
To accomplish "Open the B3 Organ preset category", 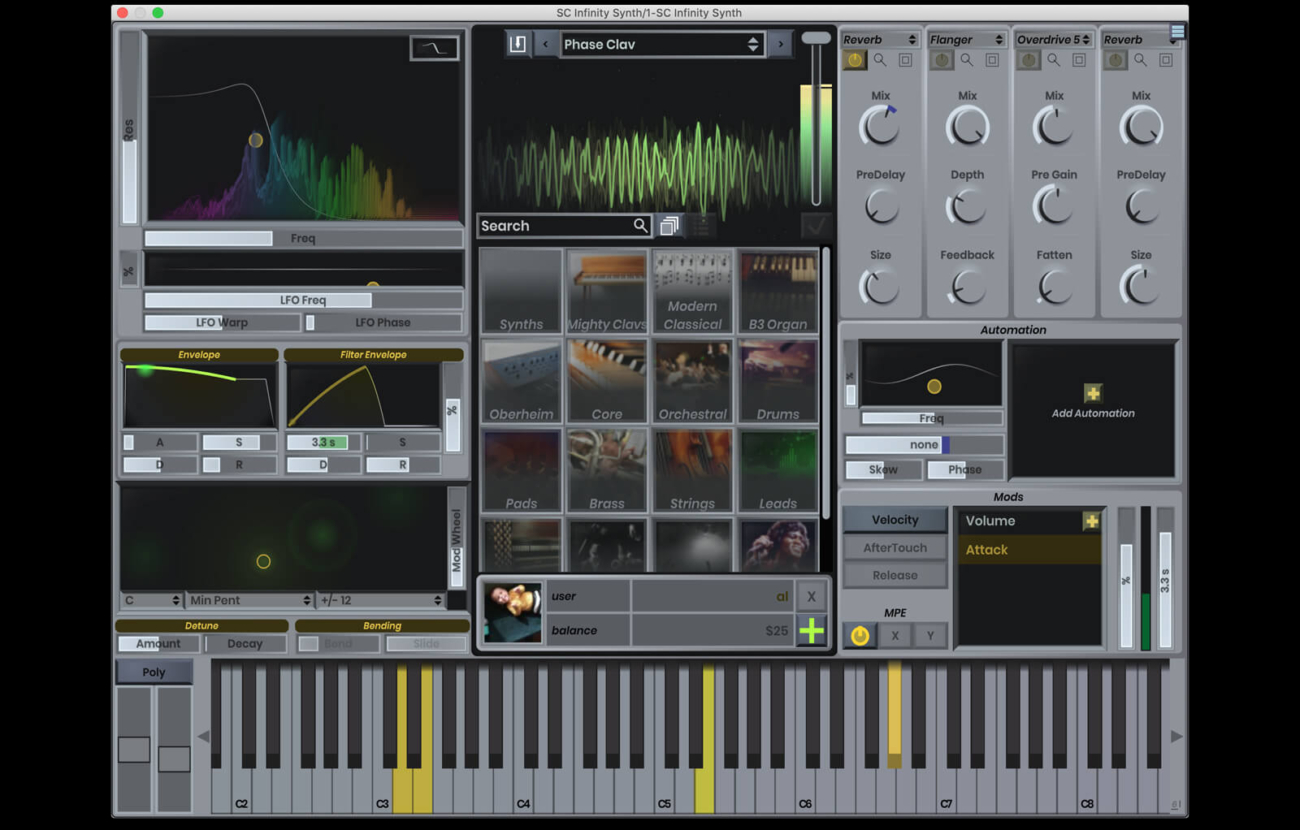I will click(778, 291).
